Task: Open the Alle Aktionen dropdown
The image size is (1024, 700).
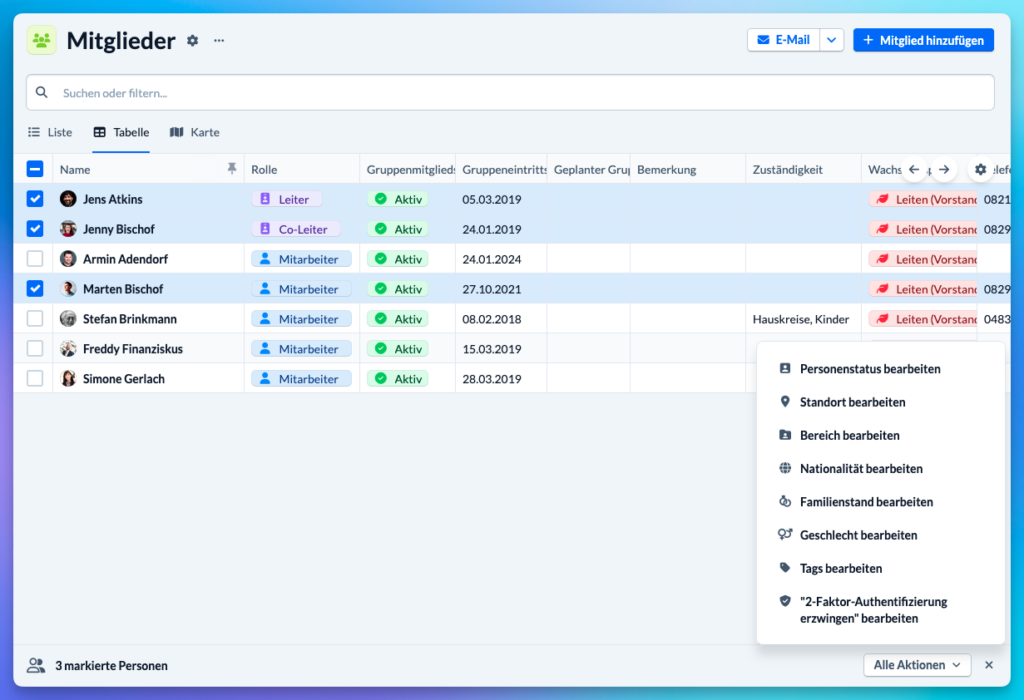Action: click(917, 665)
